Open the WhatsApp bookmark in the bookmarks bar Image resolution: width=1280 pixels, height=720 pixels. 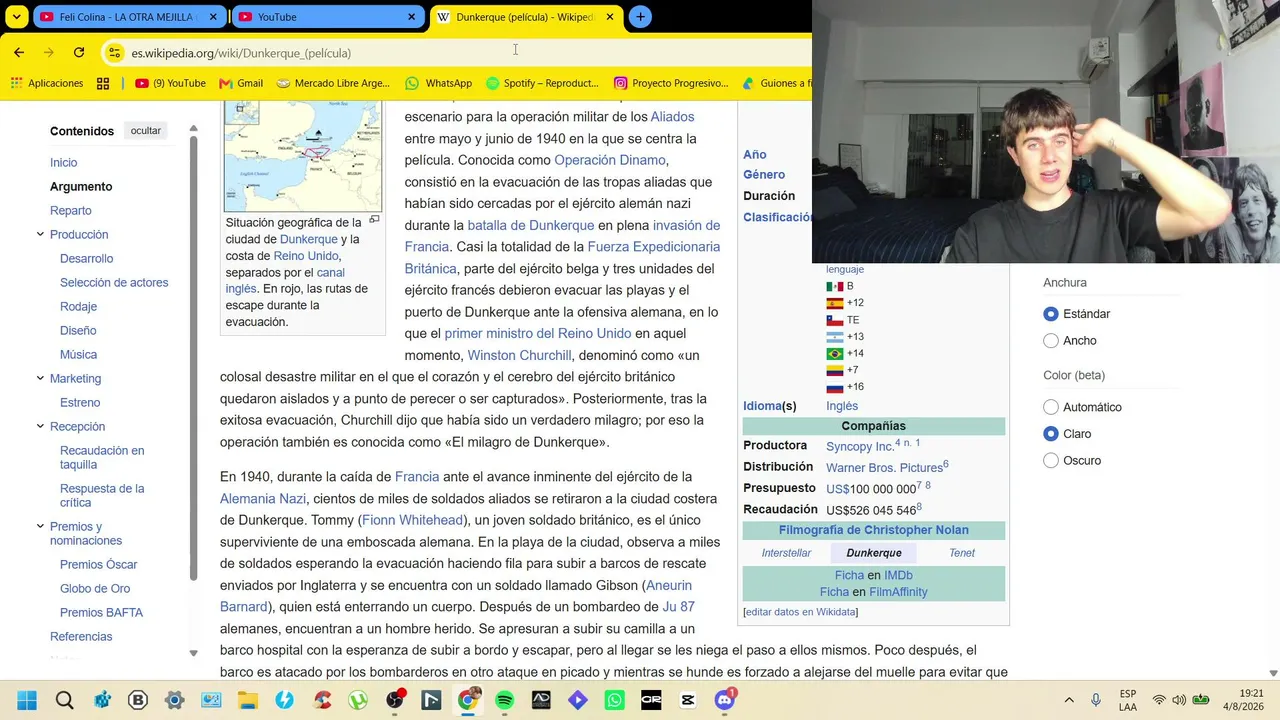coord(438,83)
